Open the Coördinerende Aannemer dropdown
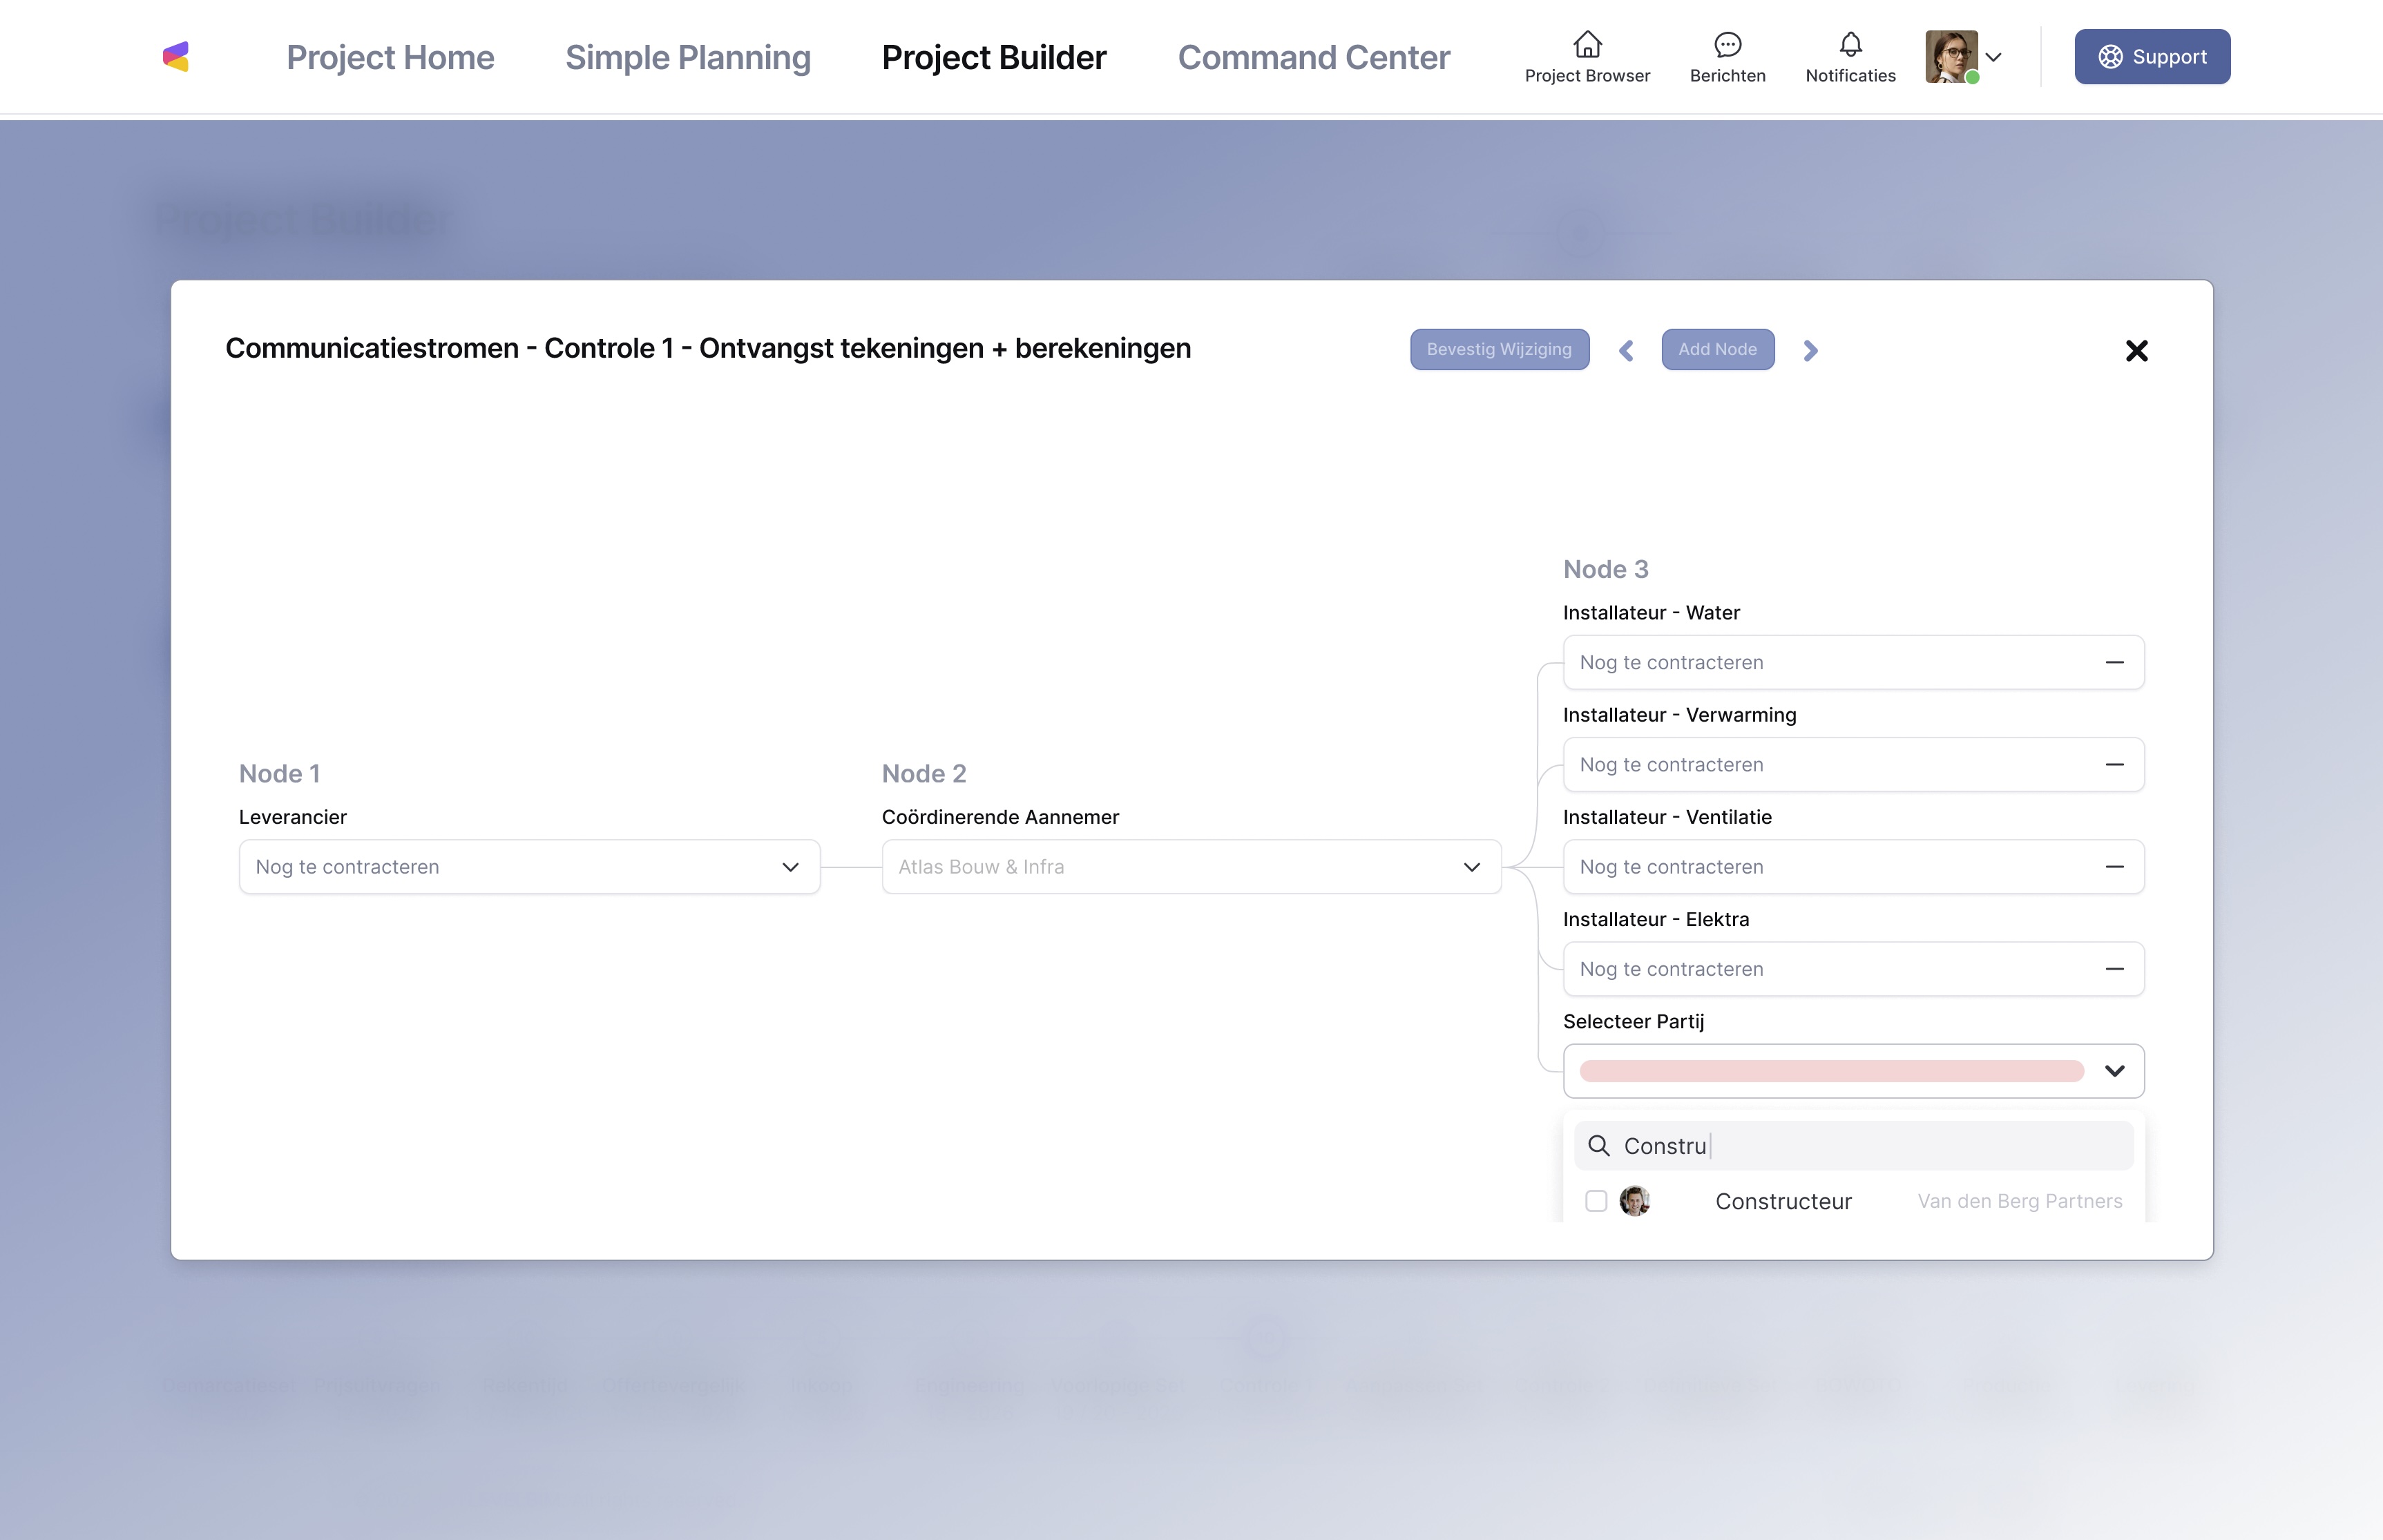2383x1540 pixels. click(1471, 867)
